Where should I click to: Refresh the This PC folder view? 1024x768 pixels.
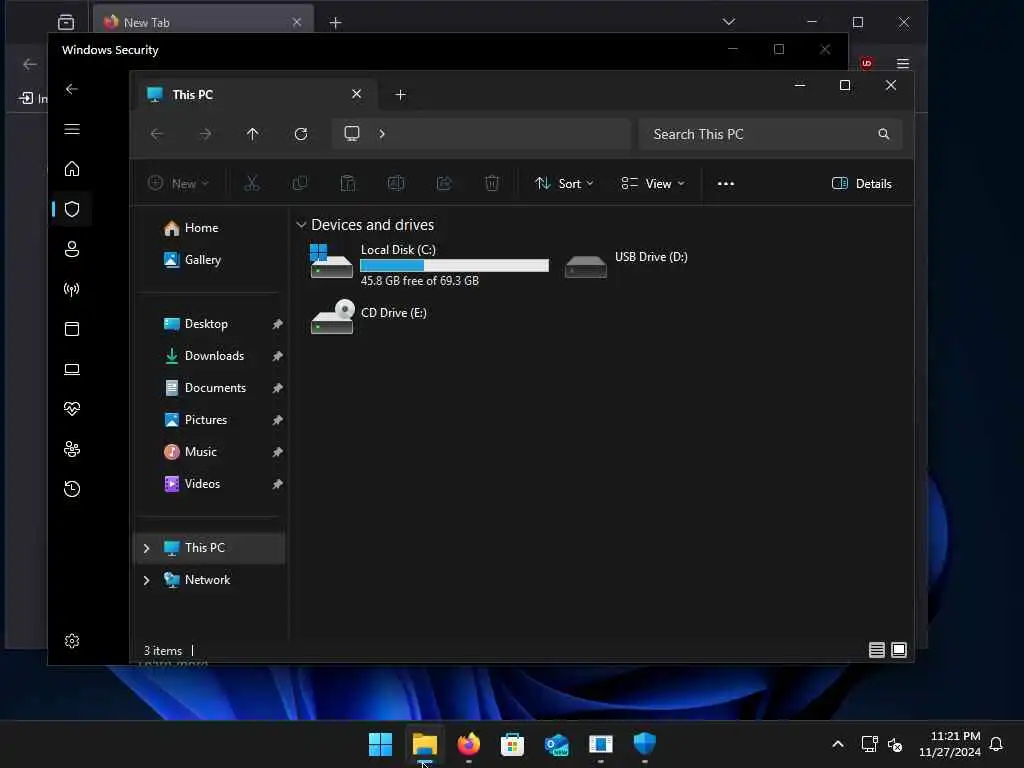coord(300,134)
